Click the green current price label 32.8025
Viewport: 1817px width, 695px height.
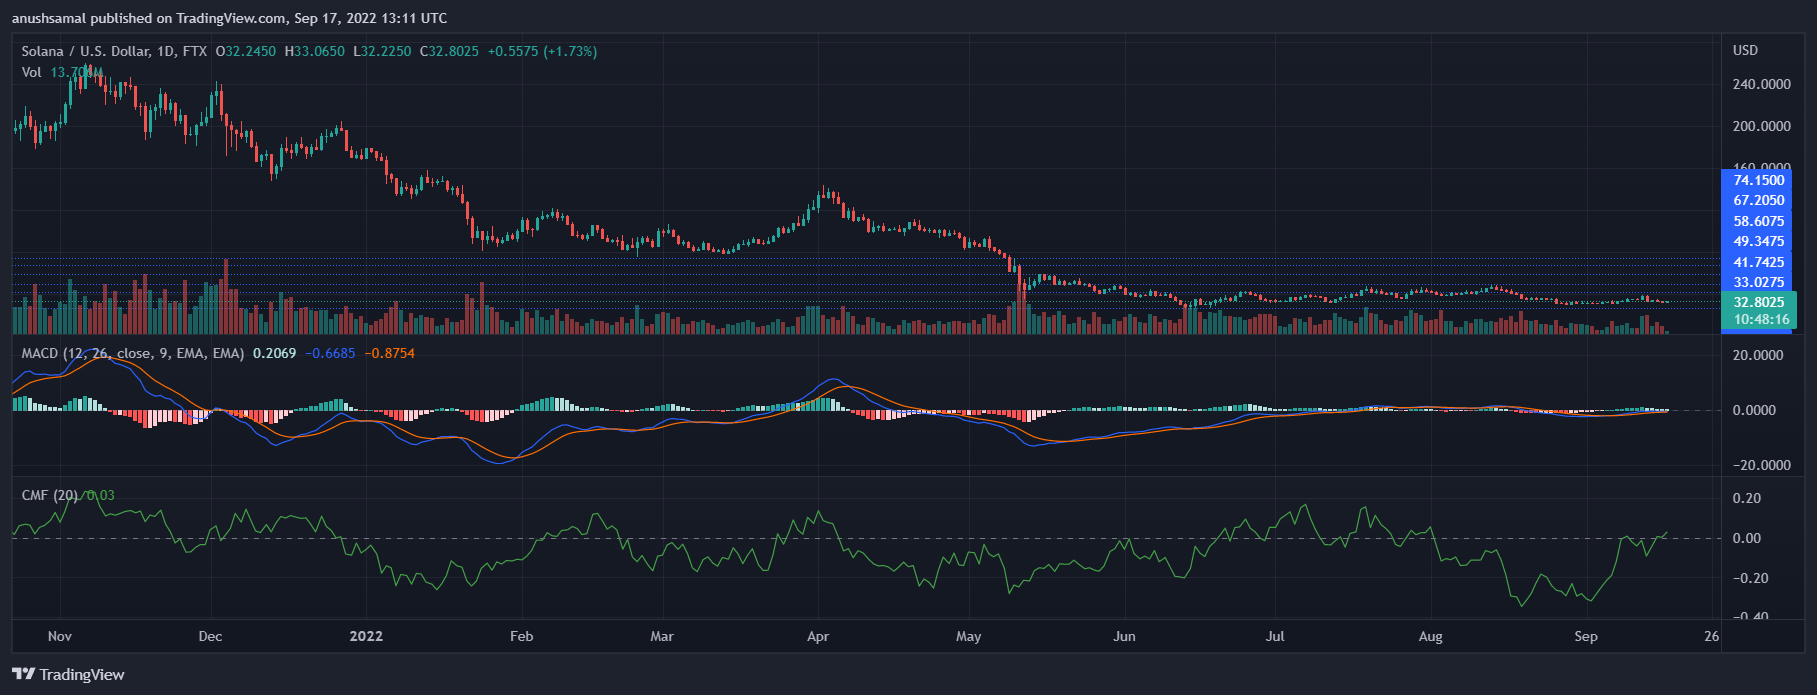pyautogui.click(x=1758, y=302)
